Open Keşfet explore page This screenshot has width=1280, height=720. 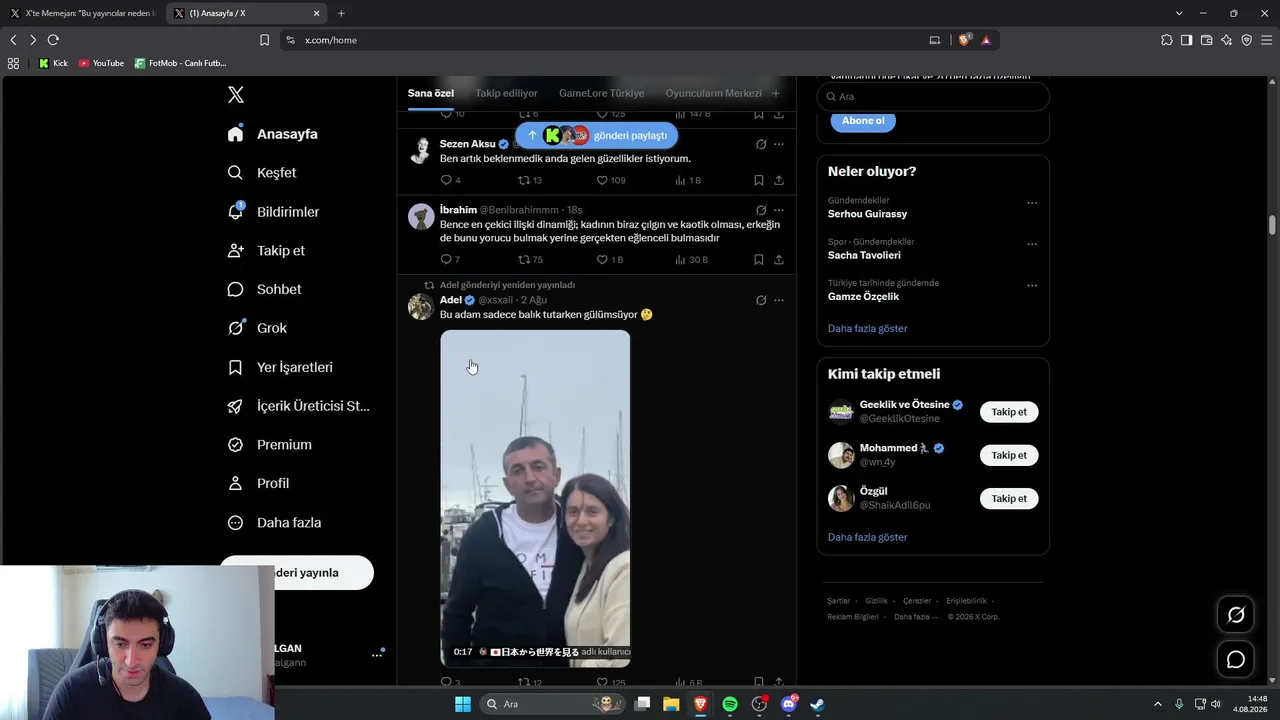pos(262,173)
